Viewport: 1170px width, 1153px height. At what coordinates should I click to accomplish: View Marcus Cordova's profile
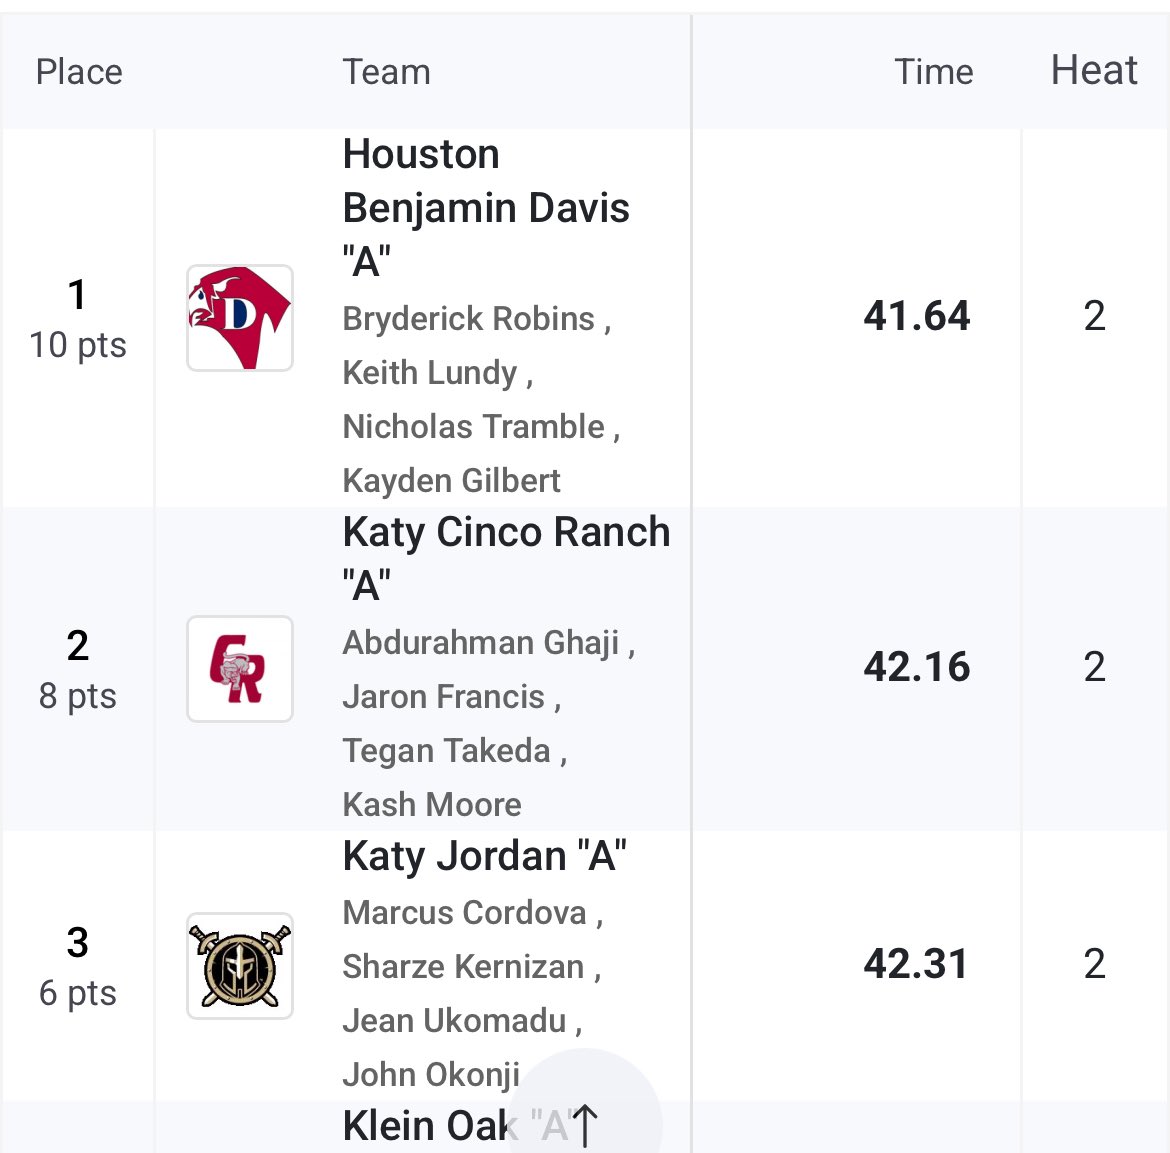tap(464, 913)
